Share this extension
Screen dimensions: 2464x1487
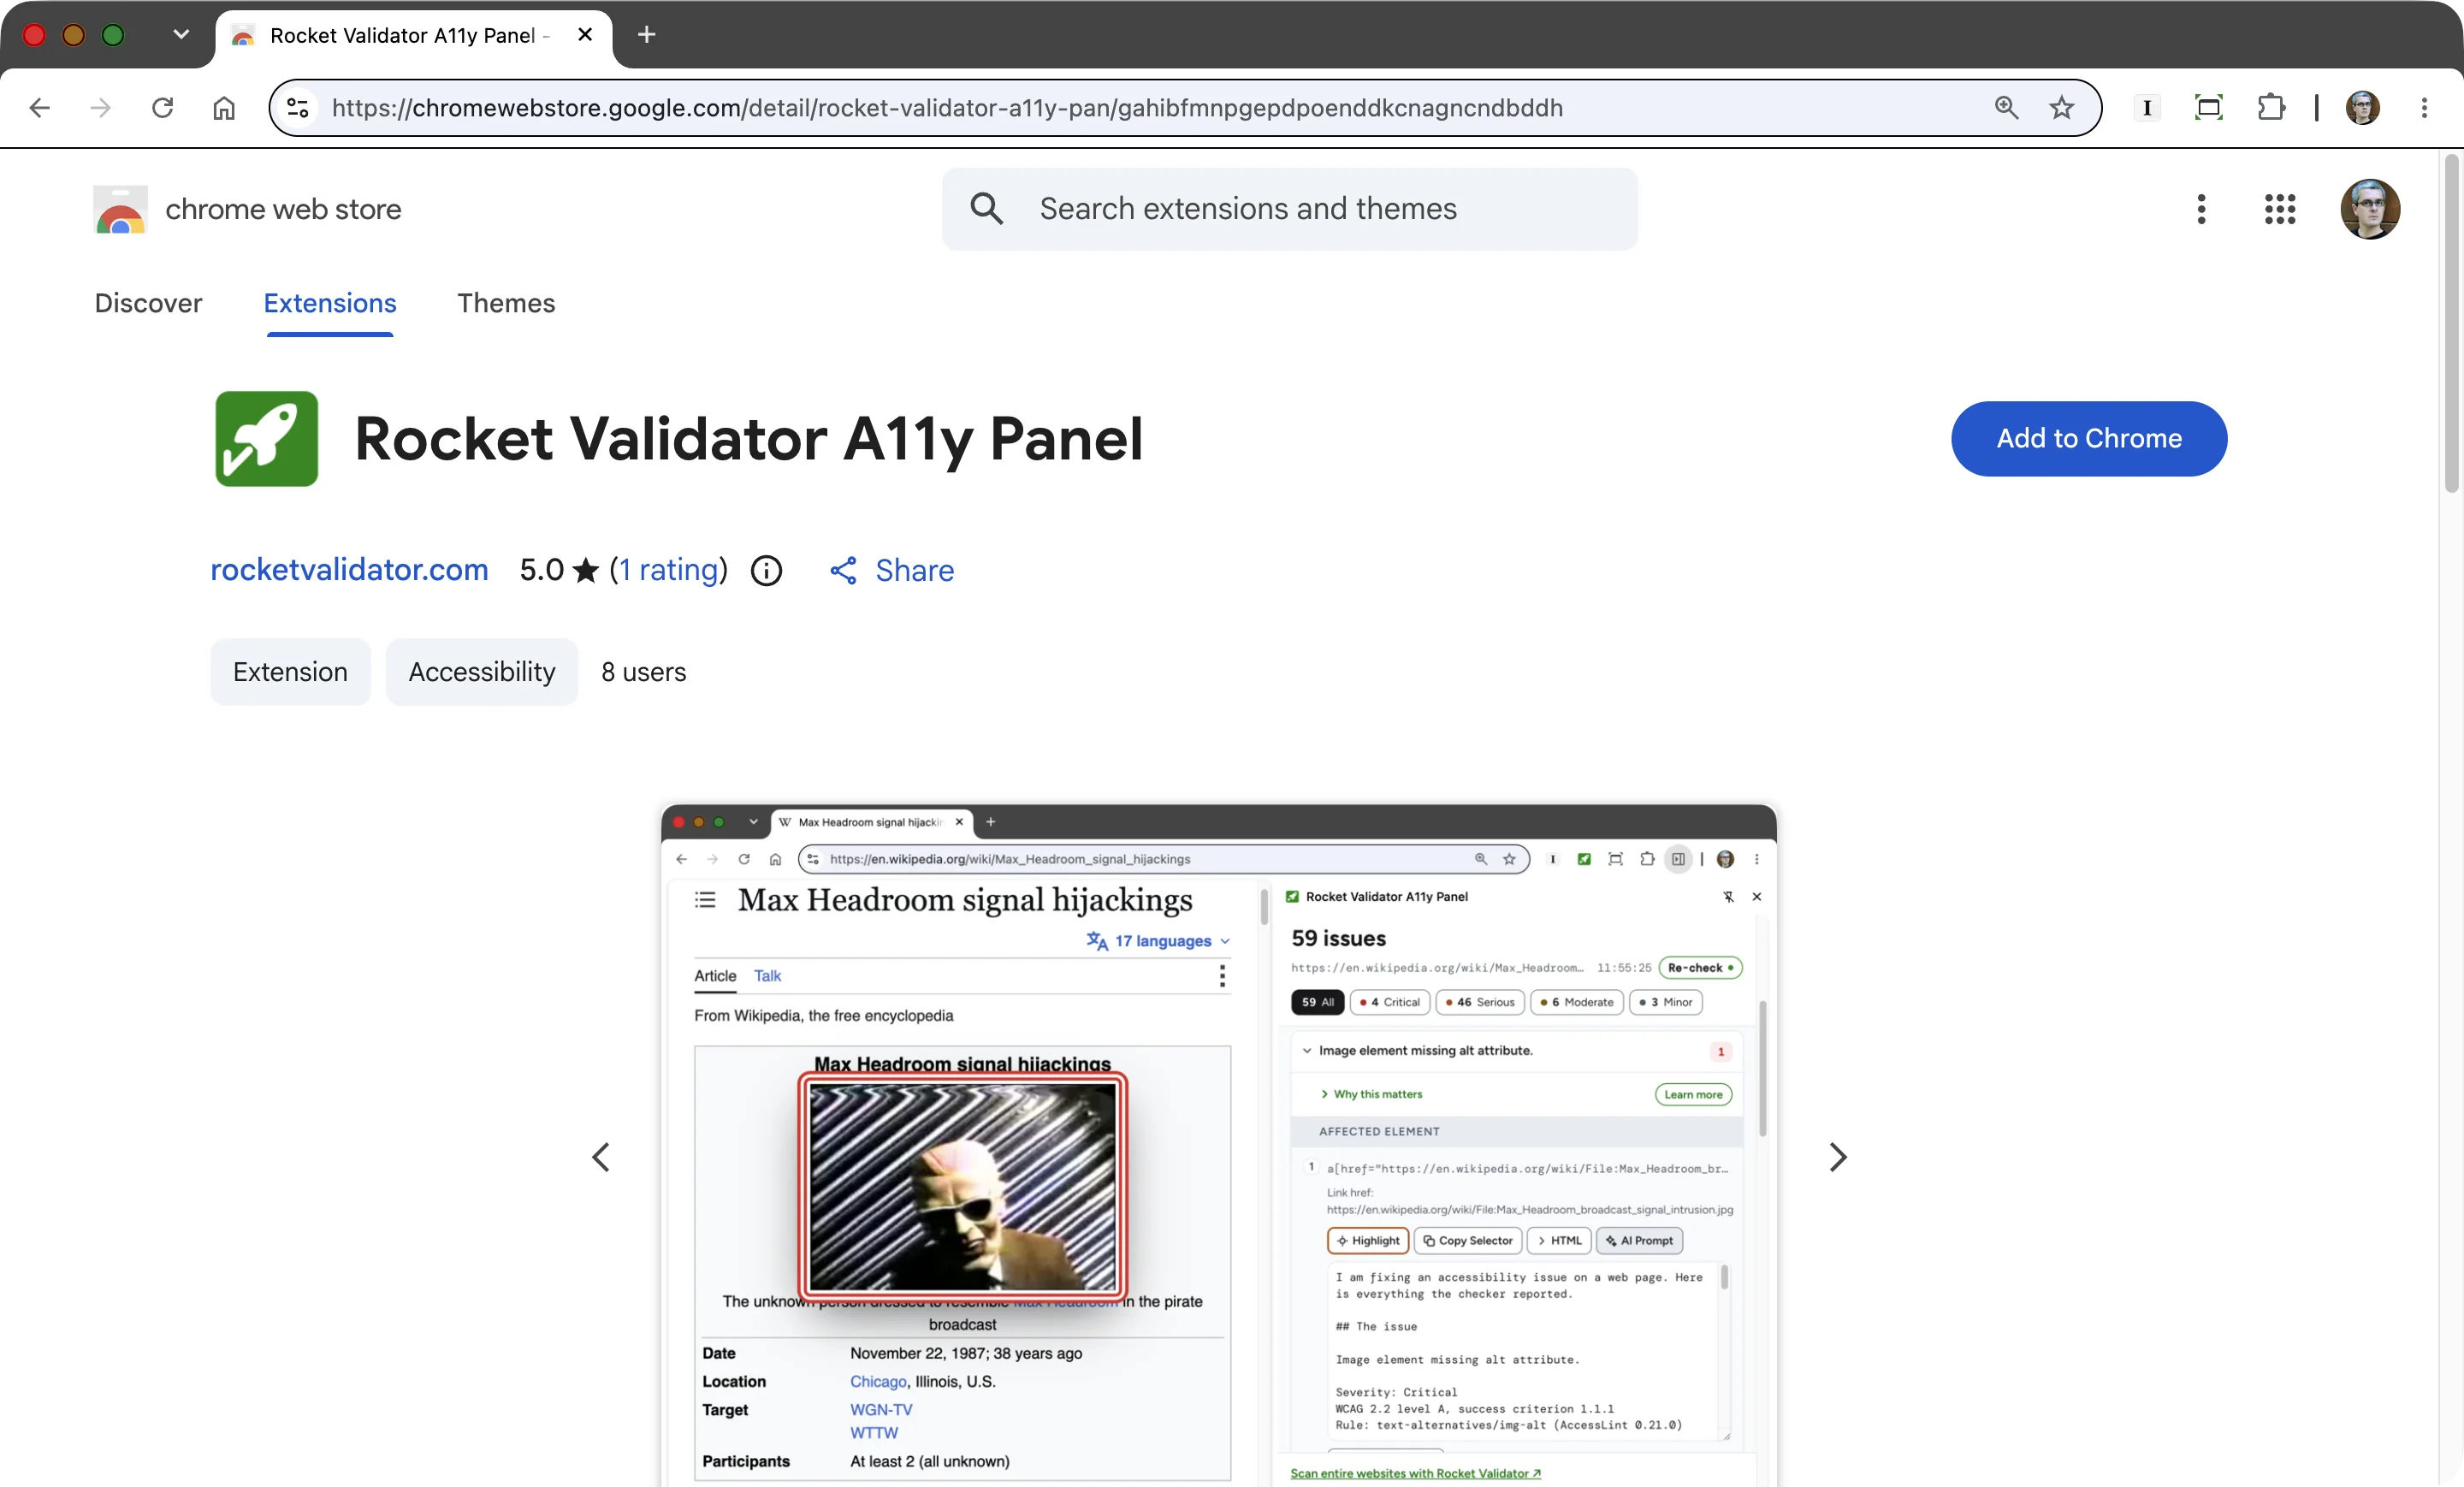(x=892, y=570)
